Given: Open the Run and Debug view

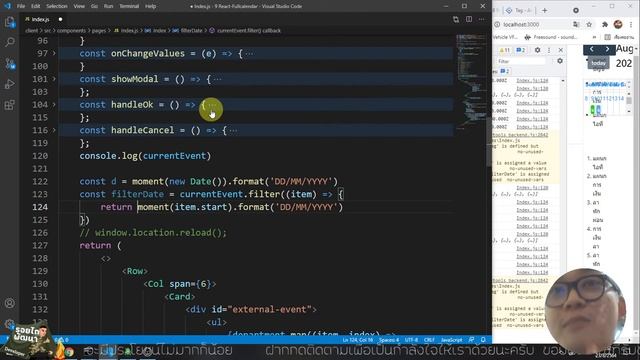Looking at the screenshot, I should point(10,84).
